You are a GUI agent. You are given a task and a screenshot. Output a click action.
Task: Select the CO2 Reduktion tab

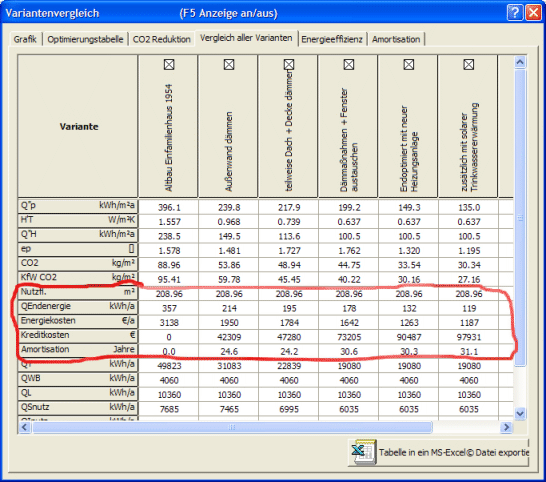click(x=162, y=39)
